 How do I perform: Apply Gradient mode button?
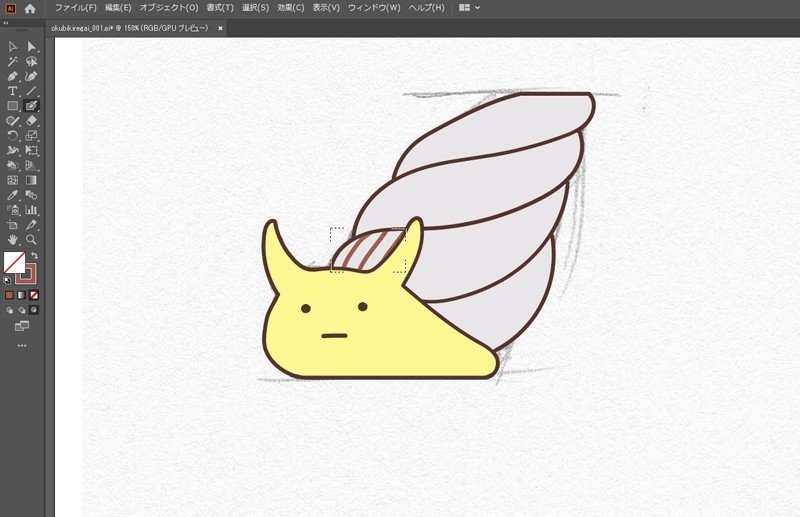tap(21, 295)
